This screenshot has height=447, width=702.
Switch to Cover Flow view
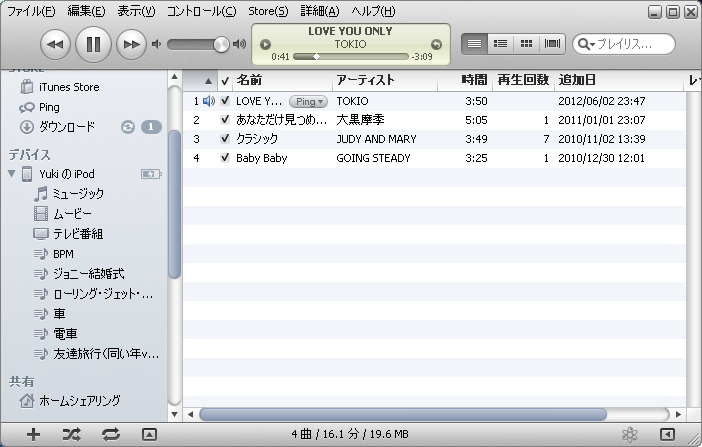click(552, 44)
